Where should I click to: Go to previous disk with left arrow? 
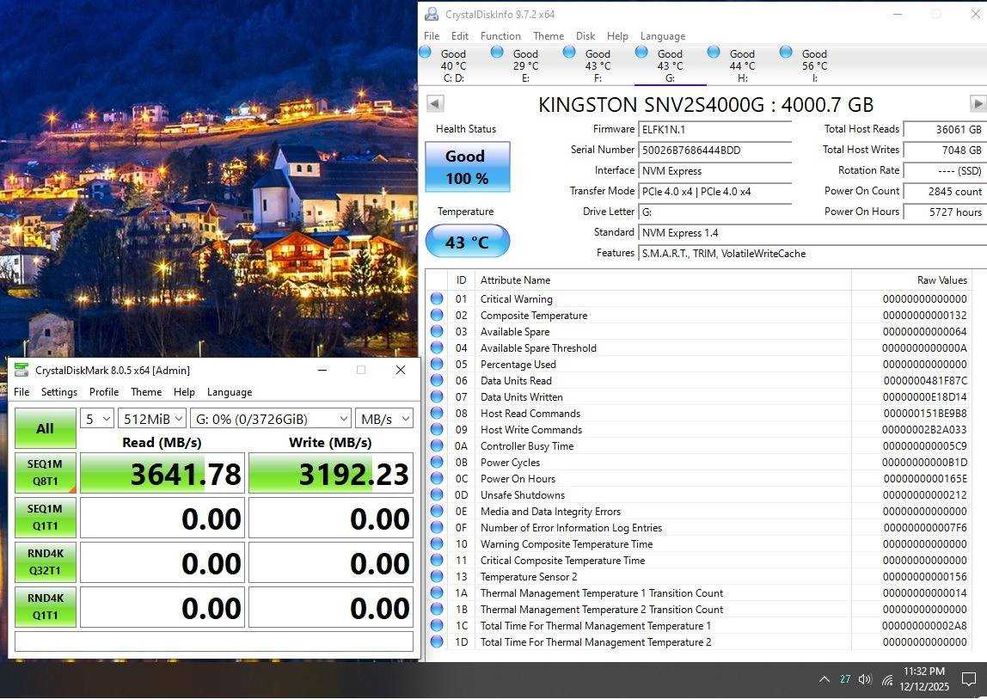[435, 103]
